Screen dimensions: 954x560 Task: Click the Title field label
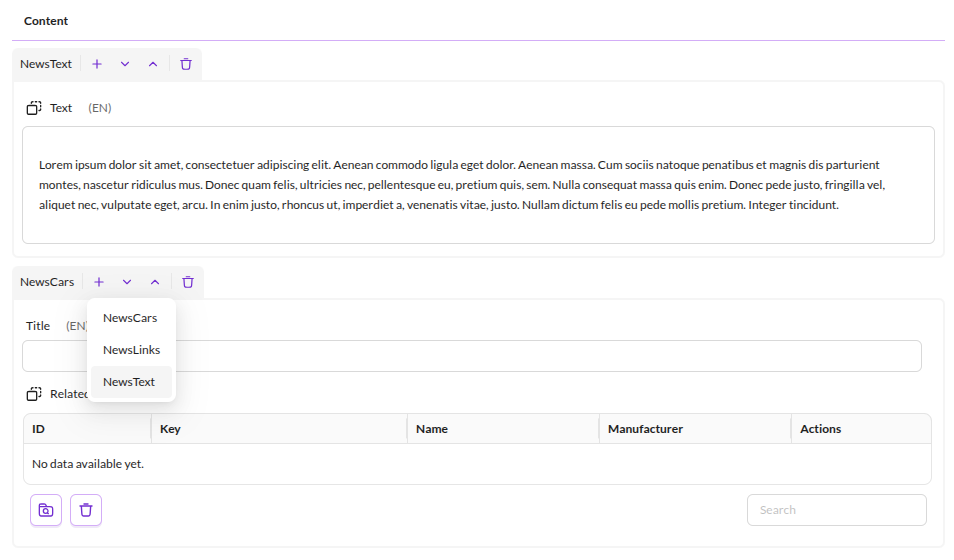pos(38,326)
